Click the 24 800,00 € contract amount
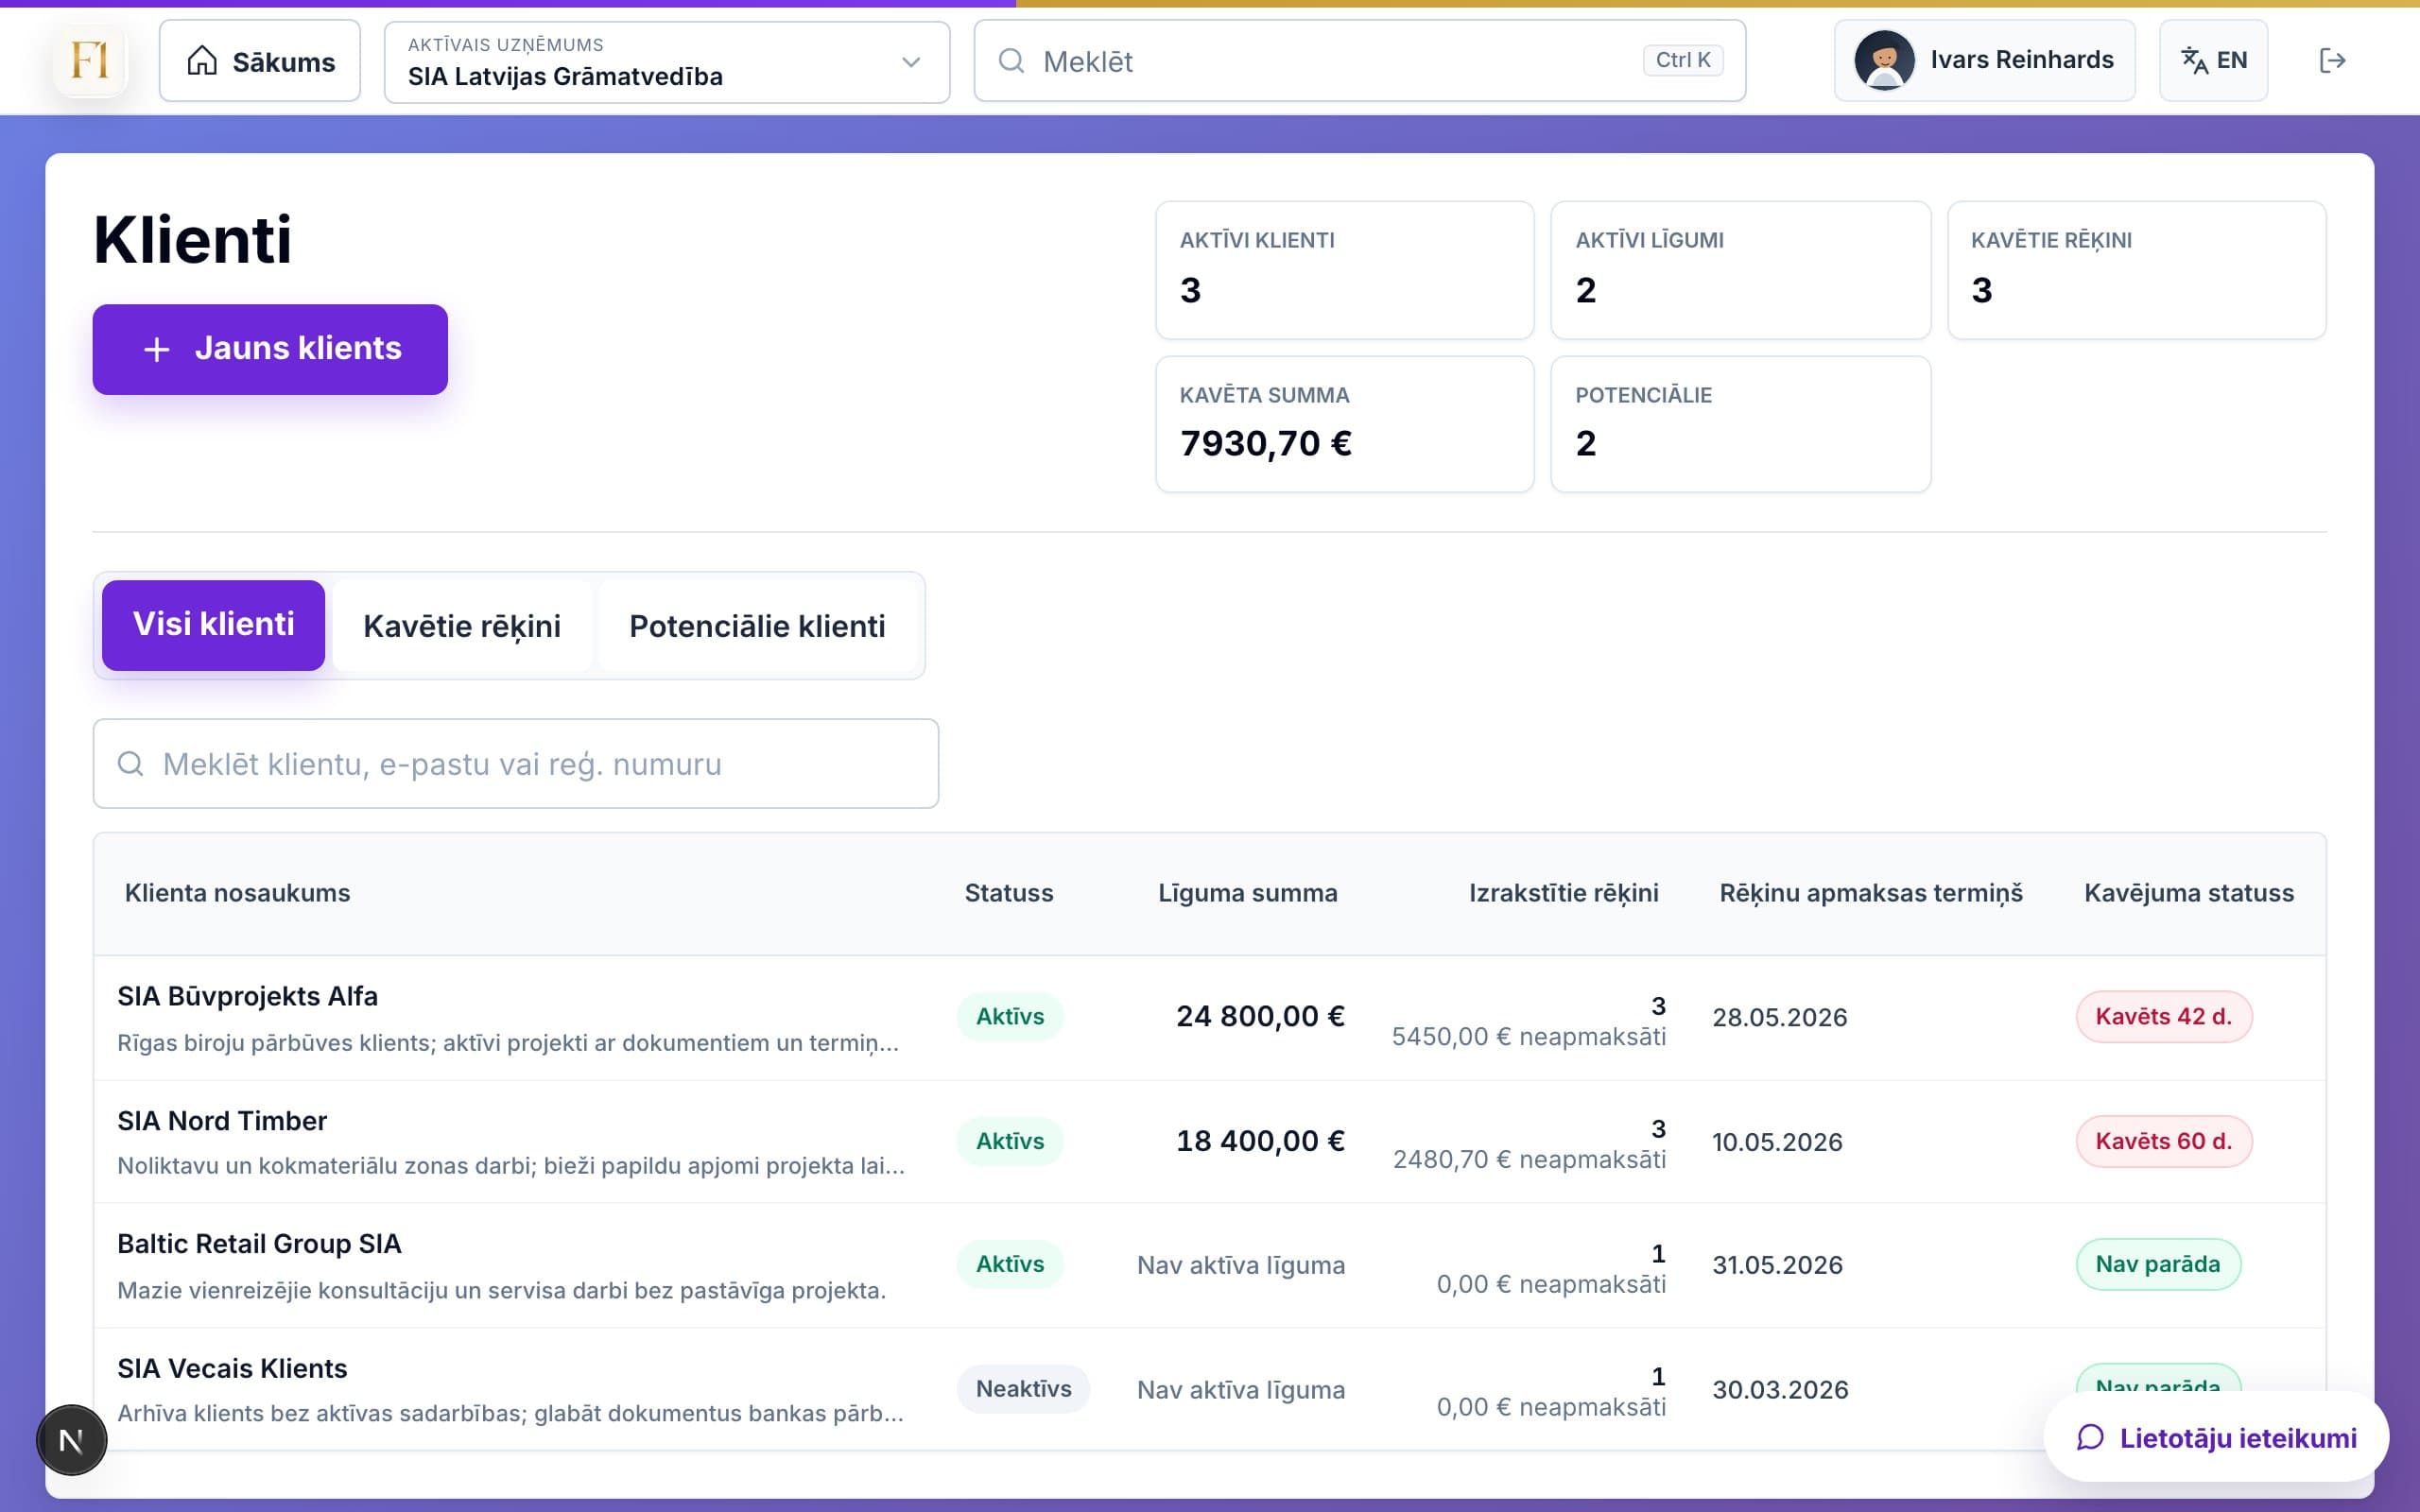The height and width of the screenshot is (1512, 2420). (x=1260, y=1017)
